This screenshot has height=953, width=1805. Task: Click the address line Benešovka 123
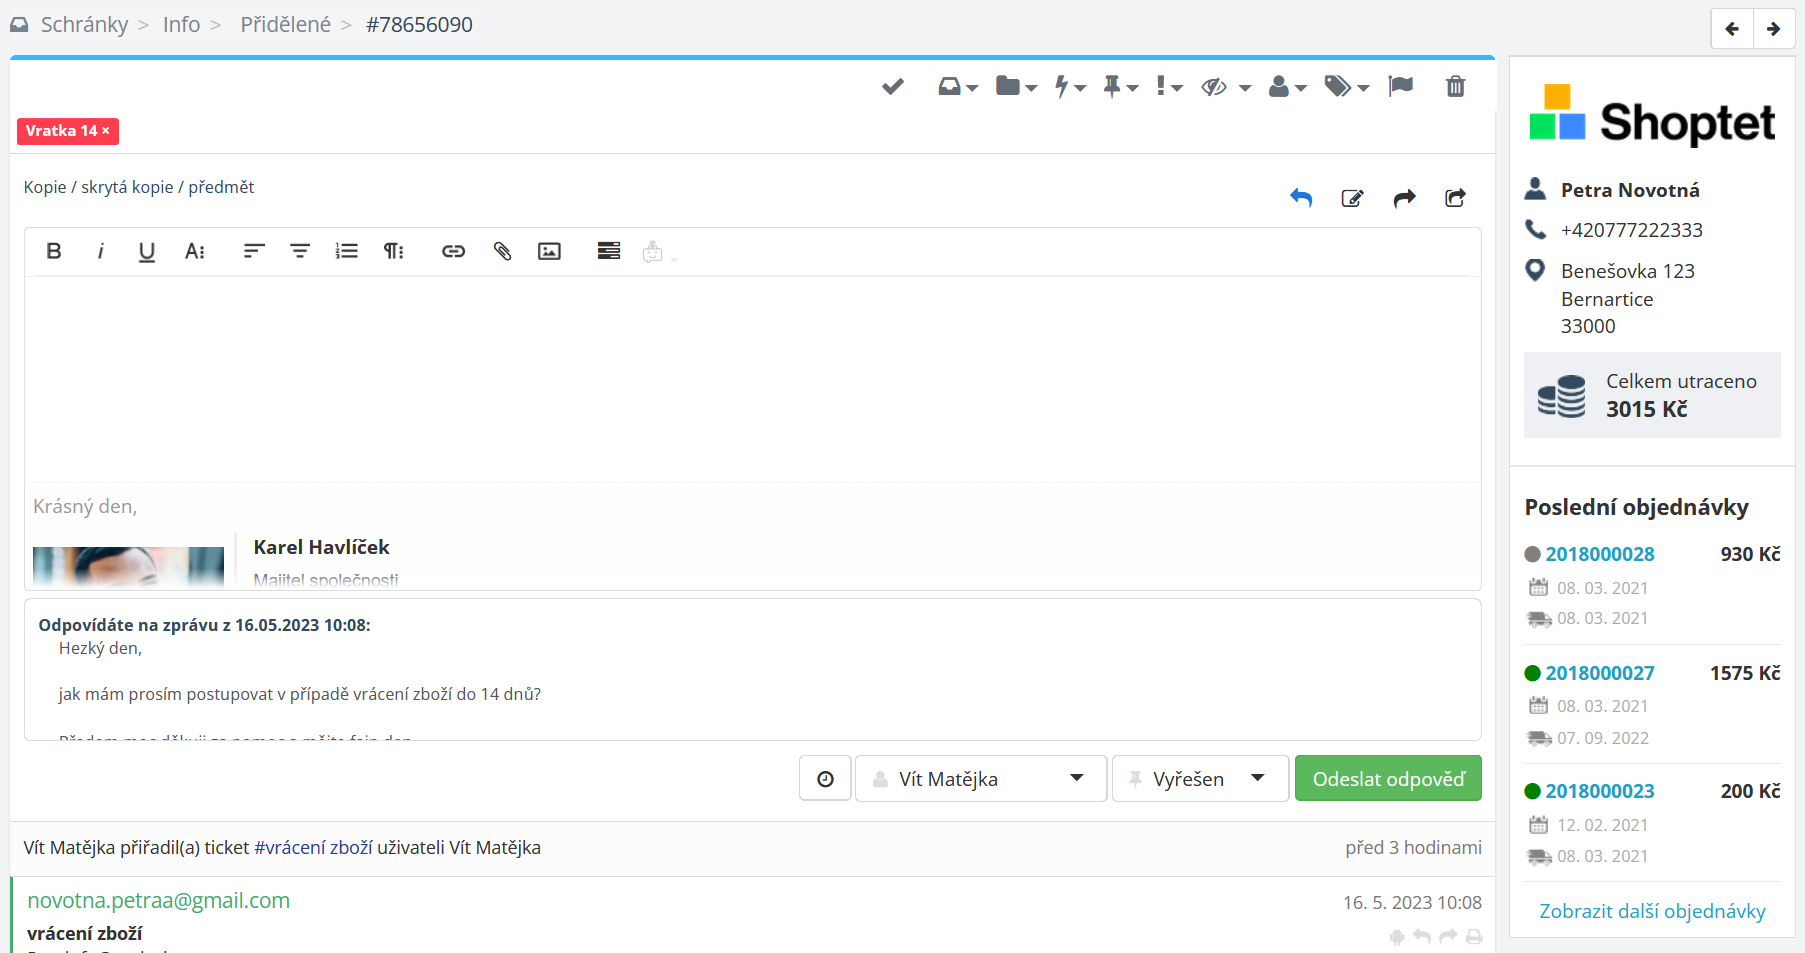1628,271
